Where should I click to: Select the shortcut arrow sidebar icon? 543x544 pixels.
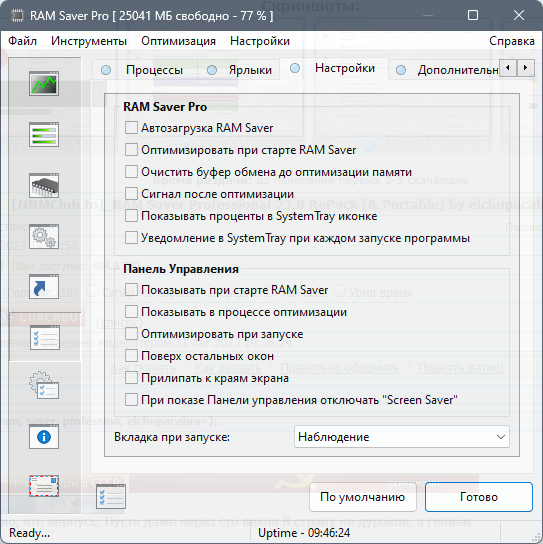click(44, 287)
